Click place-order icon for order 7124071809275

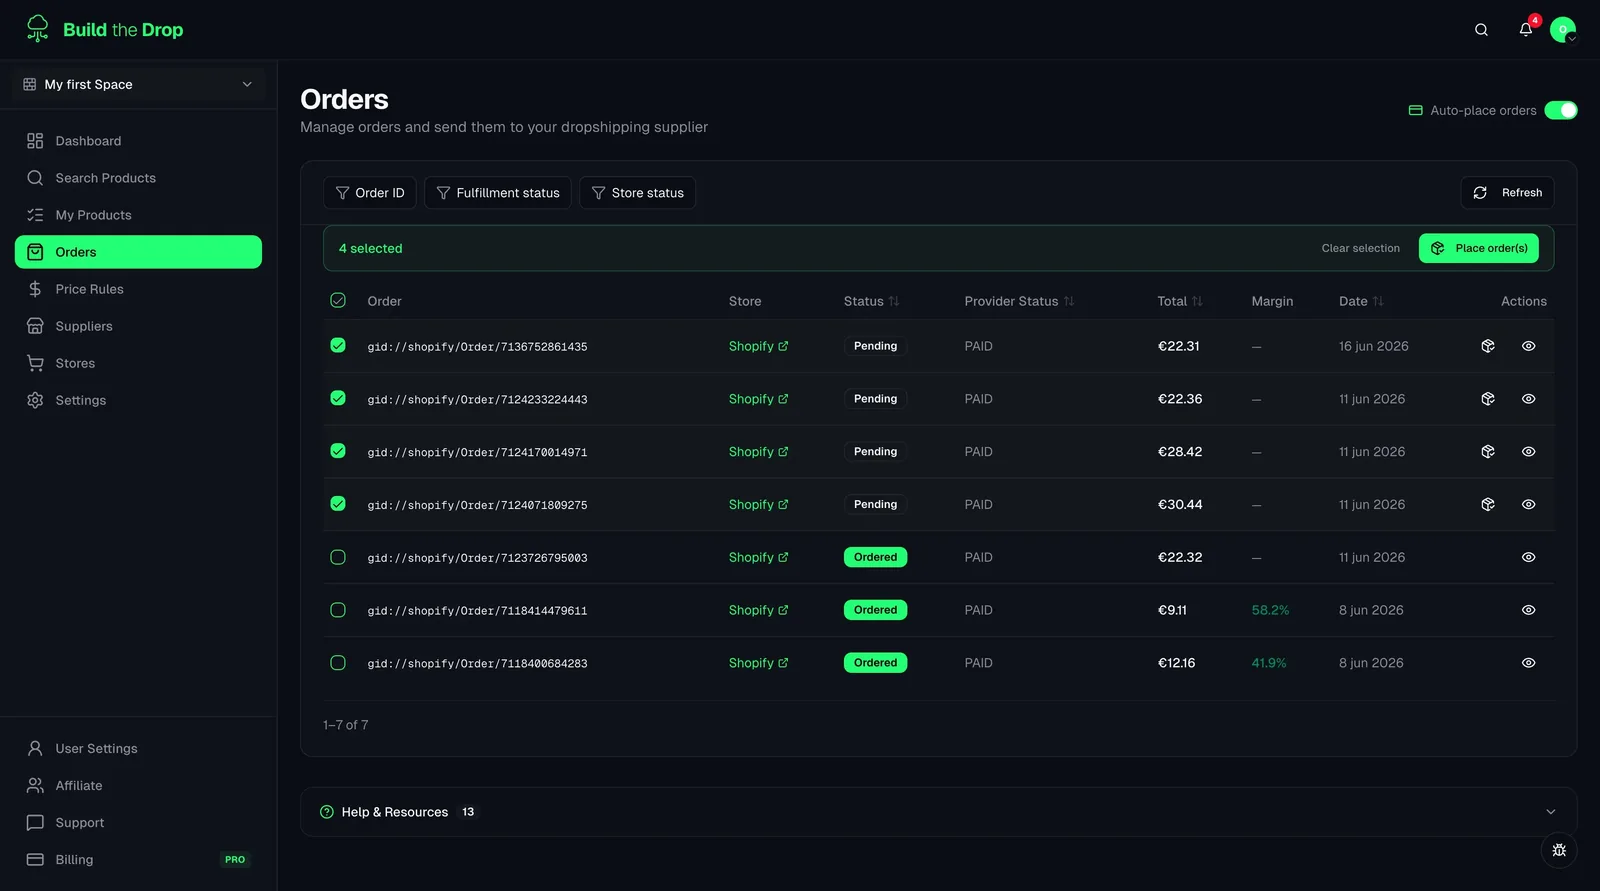point(1488,505)
